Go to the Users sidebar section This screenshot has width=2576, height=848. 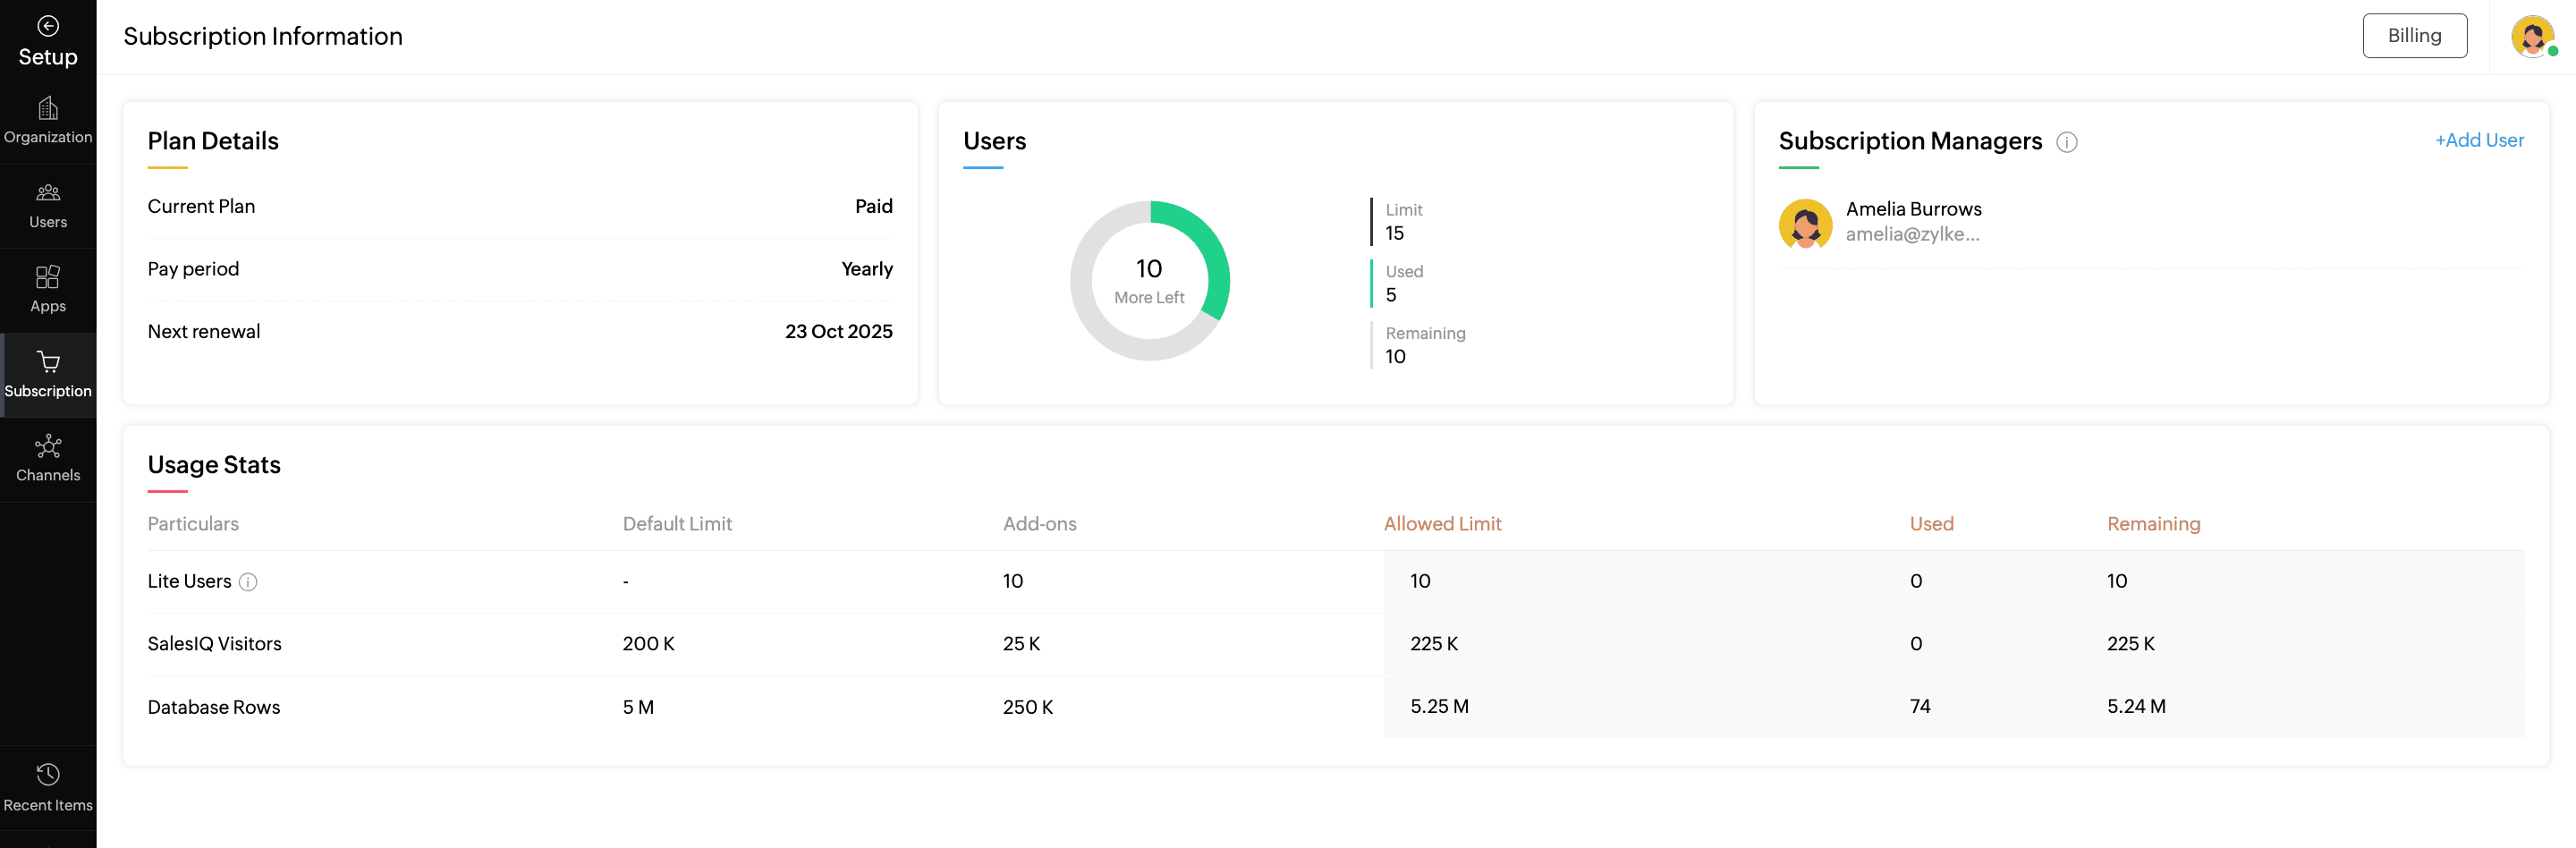tap(48, 205)
